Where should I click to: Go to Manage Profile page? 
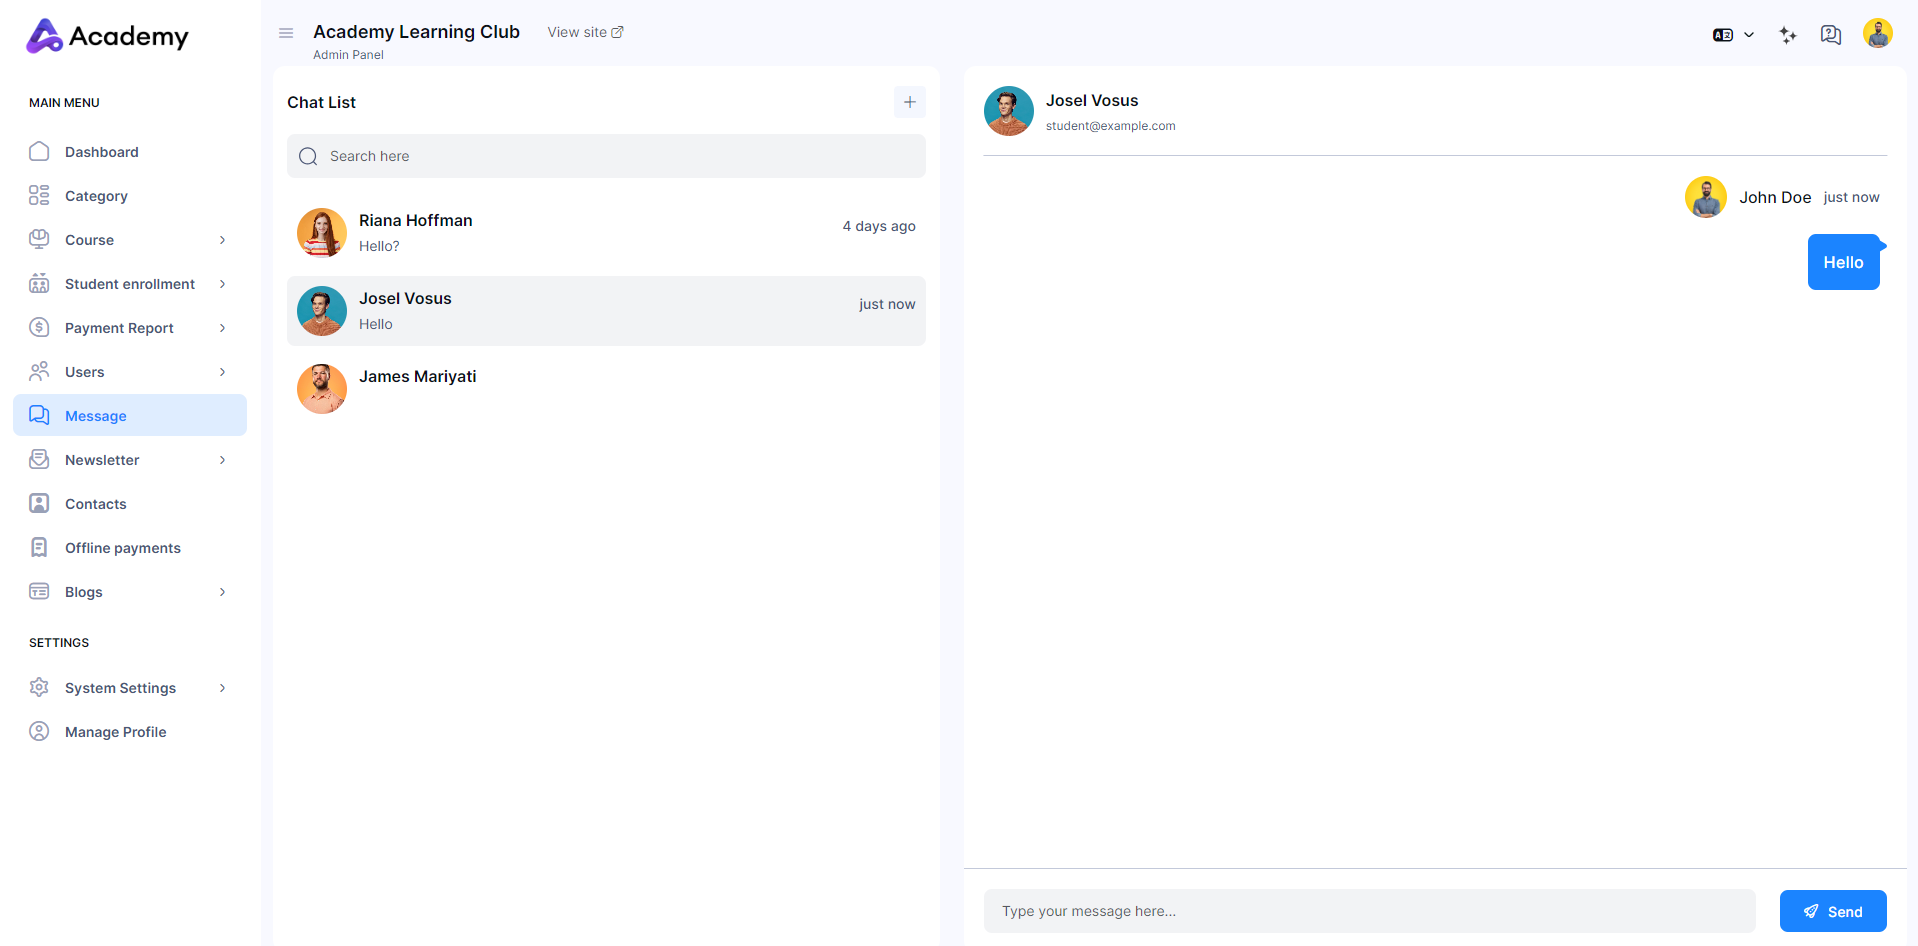click(115, 732)
